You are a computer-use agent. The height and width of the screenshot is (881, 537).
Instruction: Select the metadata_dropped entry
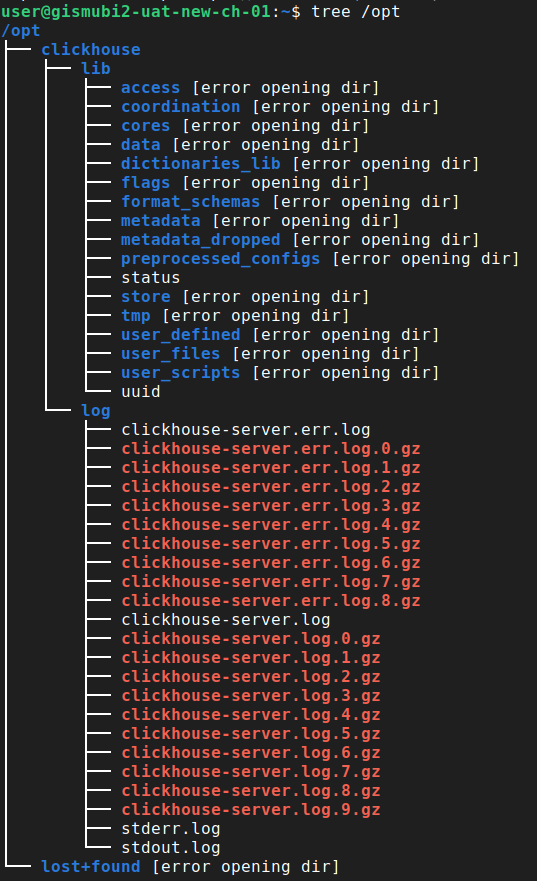[201, 240]
